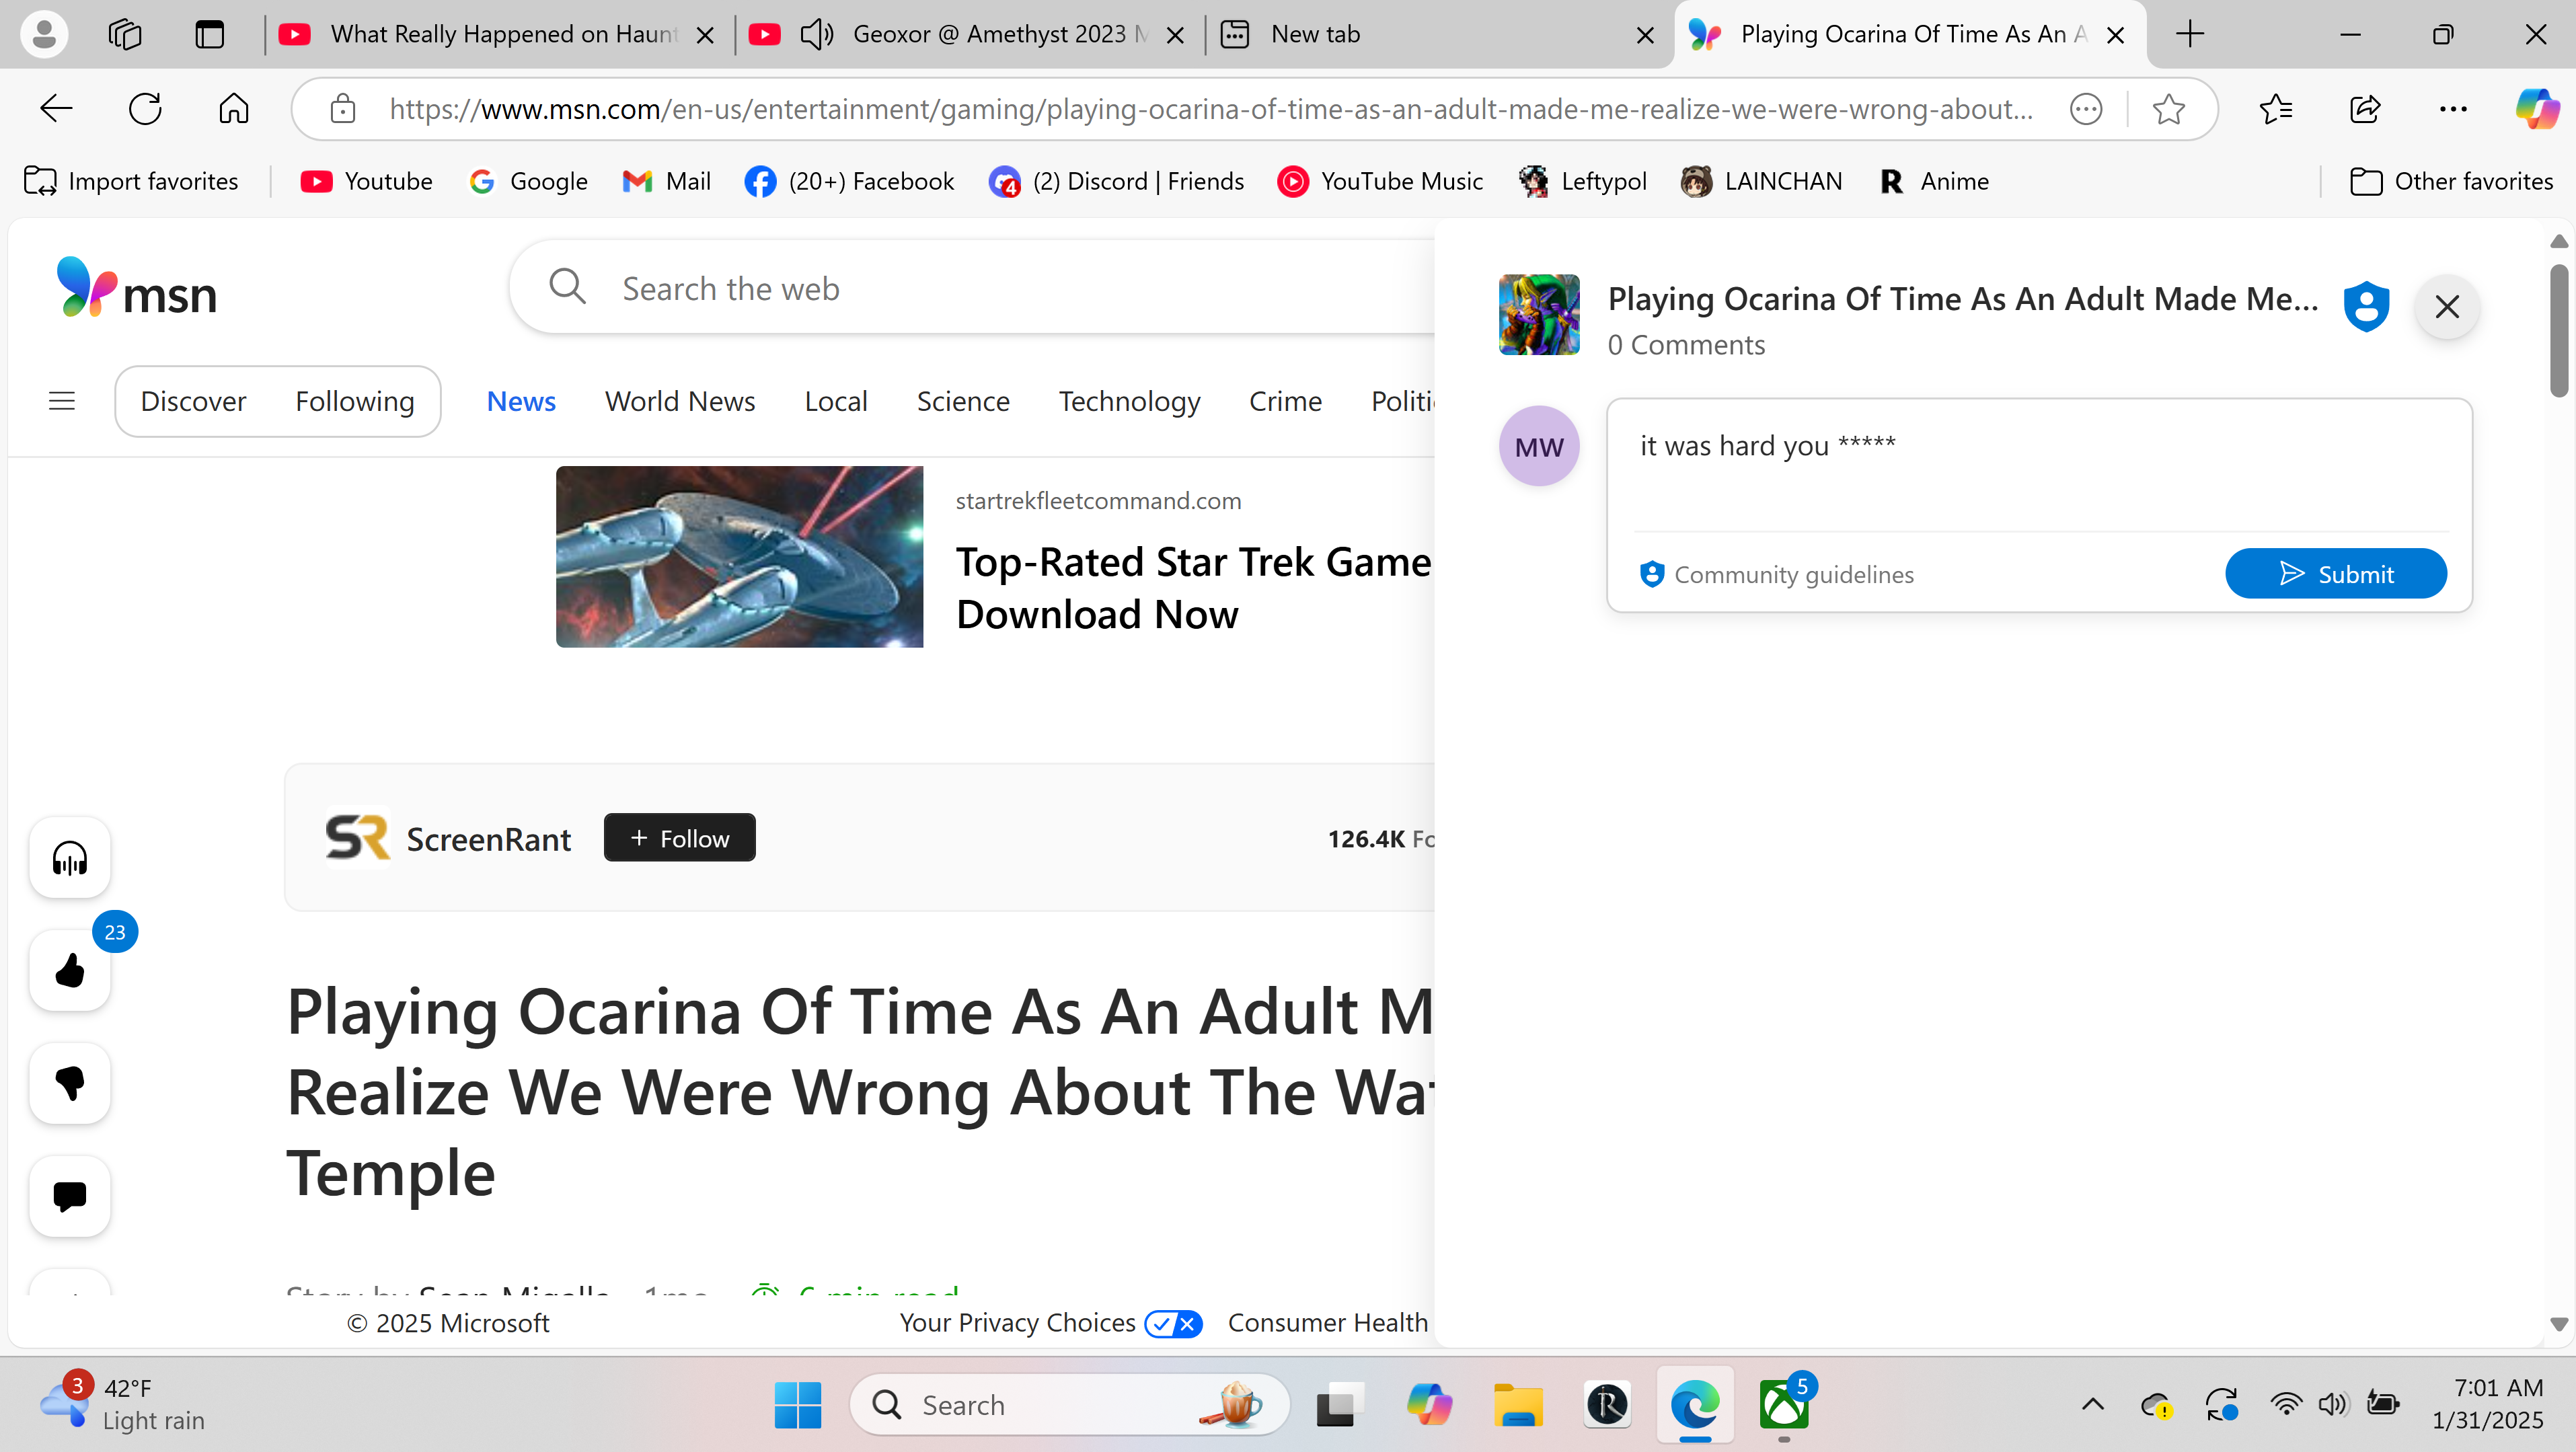The height and width of the screenshot is (1452, 2576).
Task: Open the Local category
Action: [x=836, y=401]
